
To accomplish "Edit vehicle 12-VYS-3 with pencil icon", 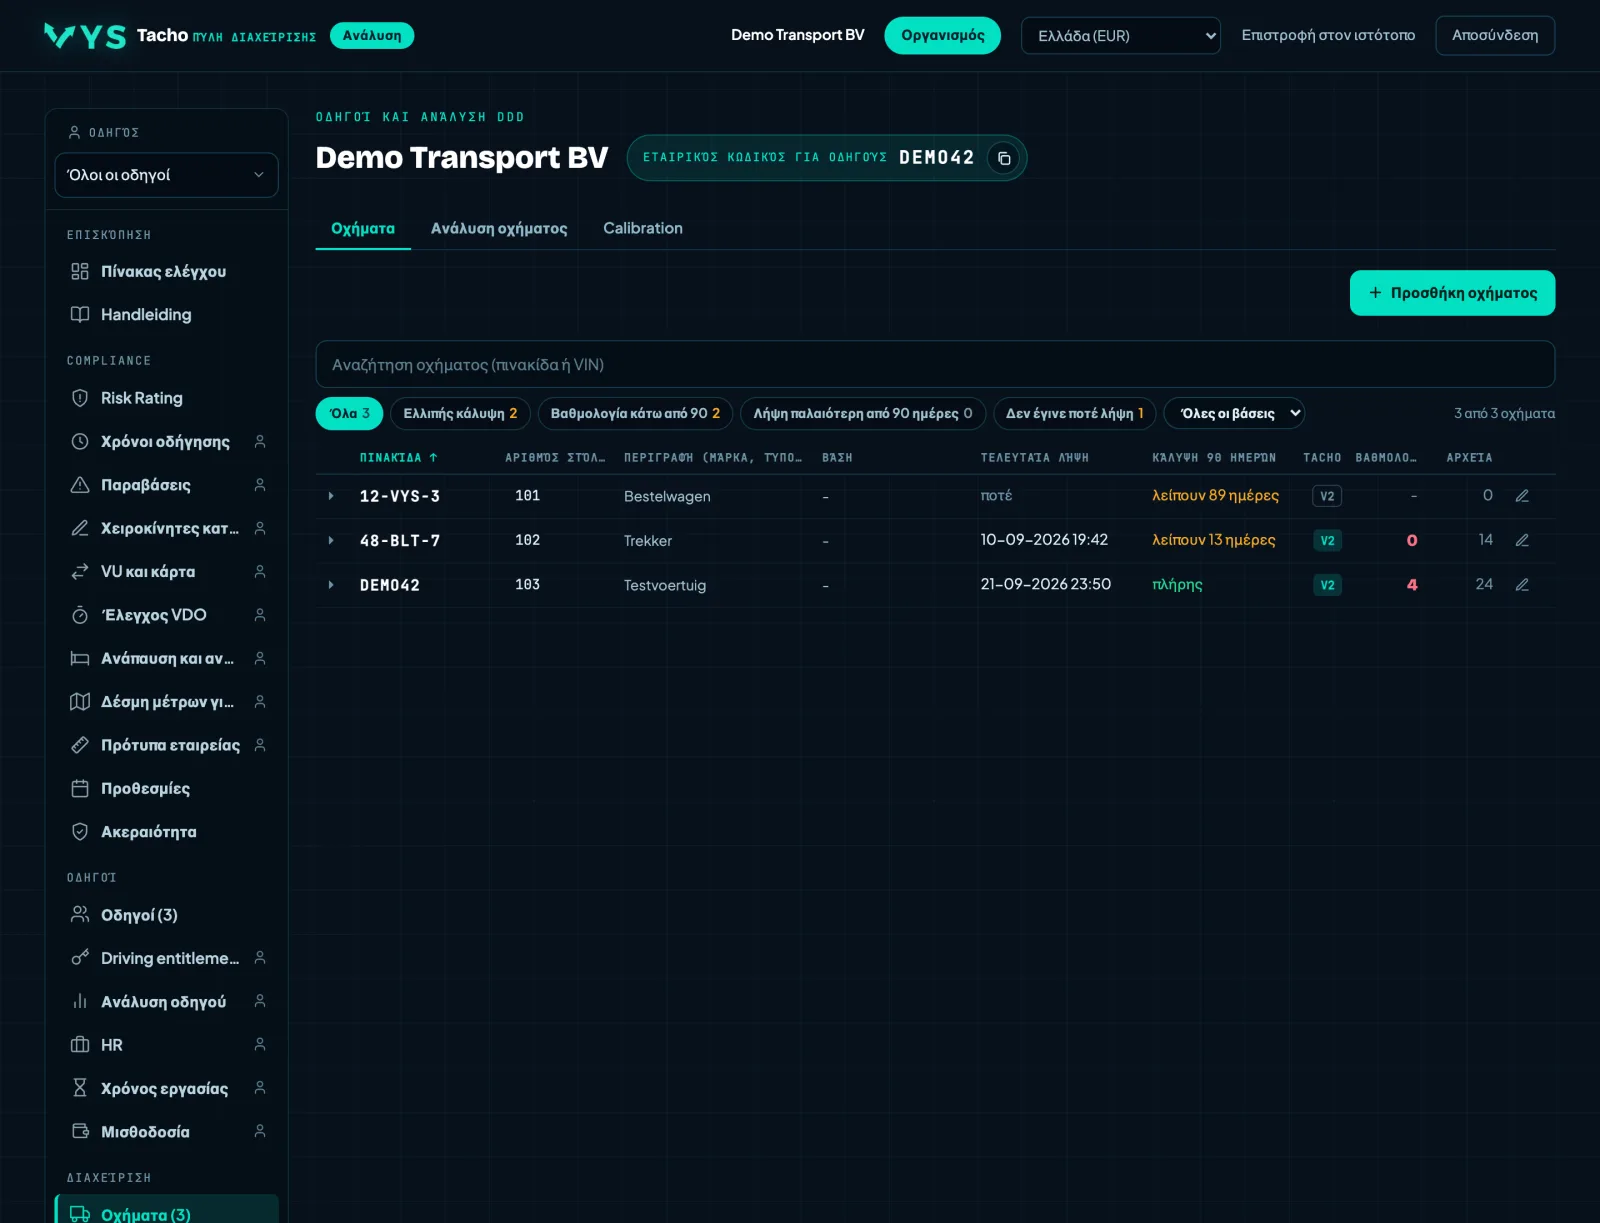I will click(x=1522, y=496).
